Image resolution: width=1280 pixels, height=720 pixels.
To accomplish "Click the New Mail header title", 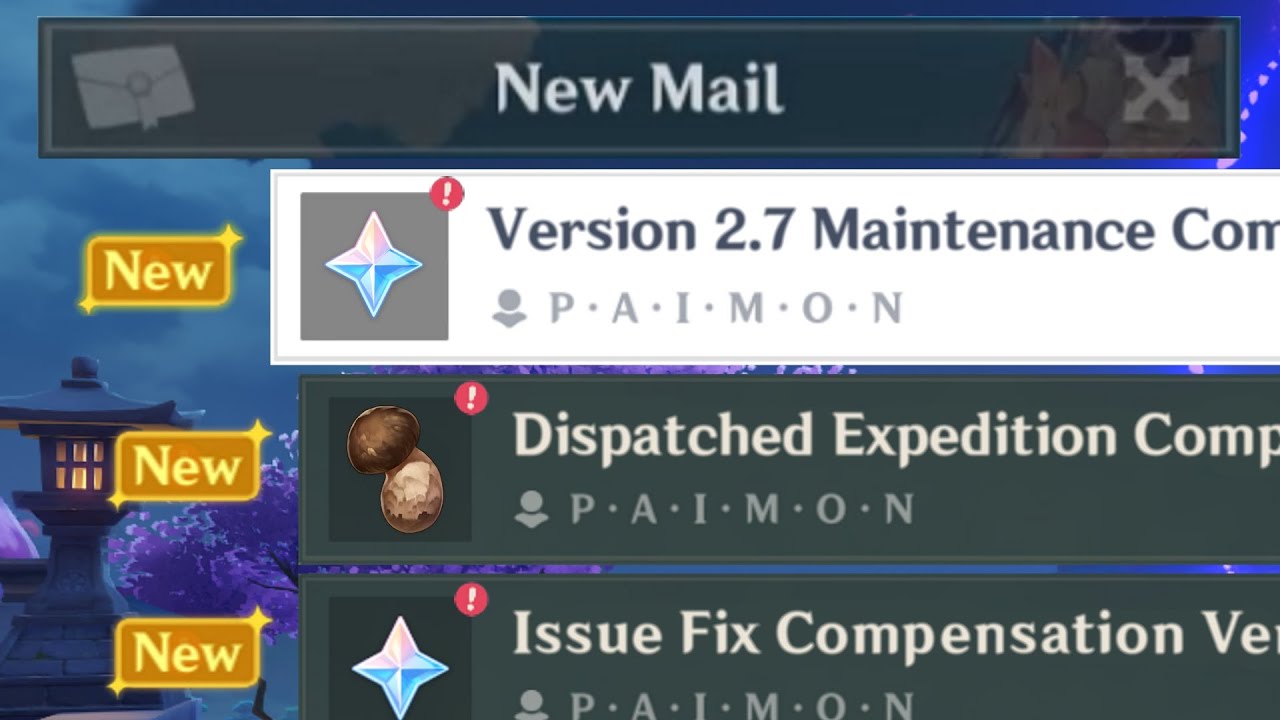I will pyautogui.click(x=639, y=88).
